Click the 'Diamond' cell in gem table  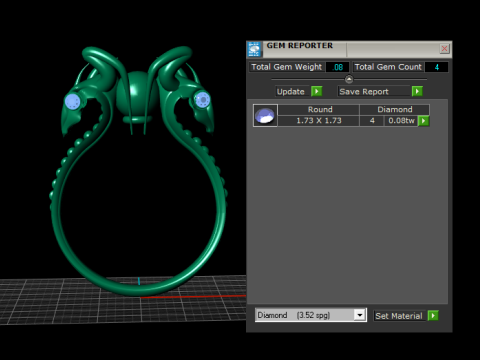395,110
